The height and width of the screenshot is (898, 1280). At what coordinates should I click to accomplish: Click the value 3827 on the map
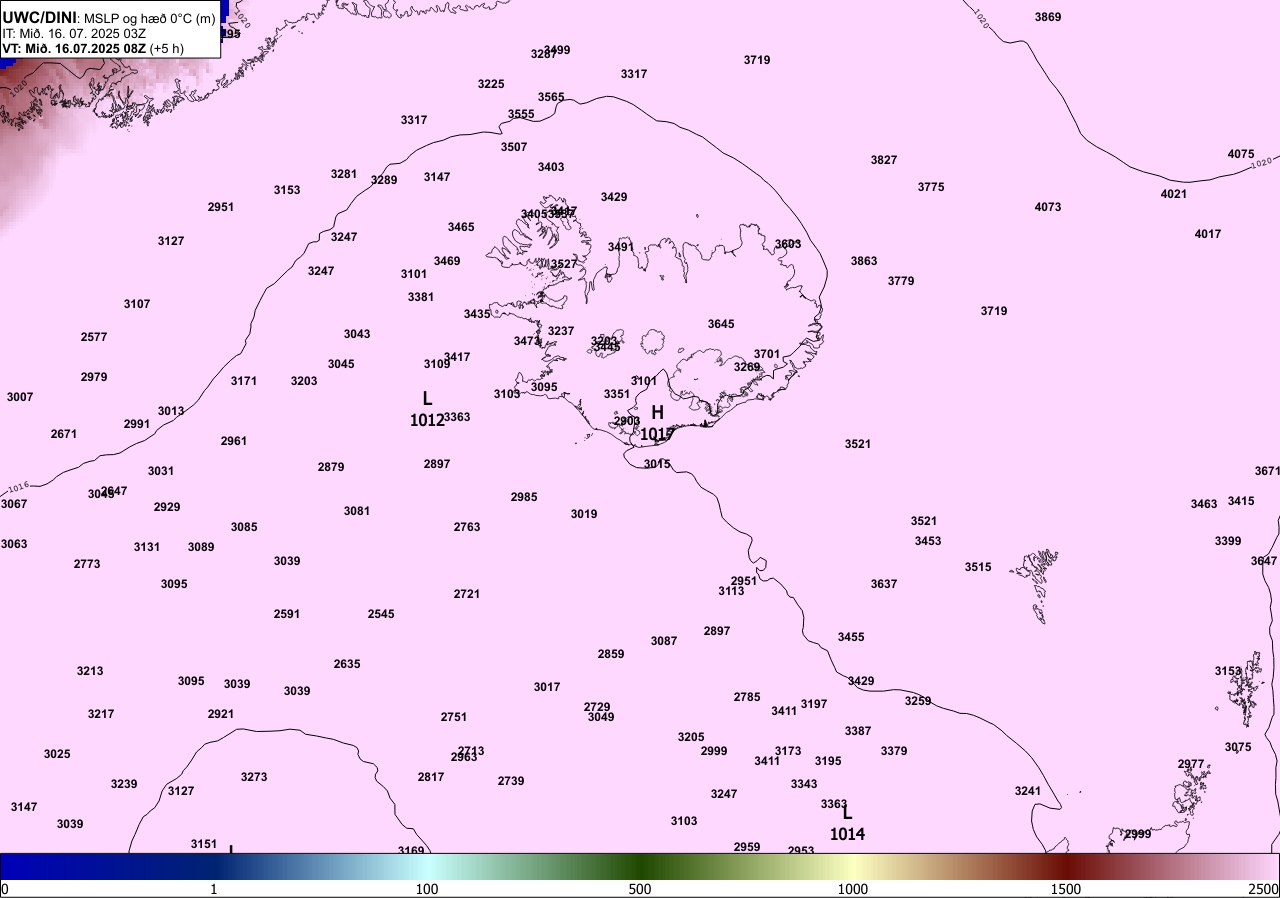[884, 160]
